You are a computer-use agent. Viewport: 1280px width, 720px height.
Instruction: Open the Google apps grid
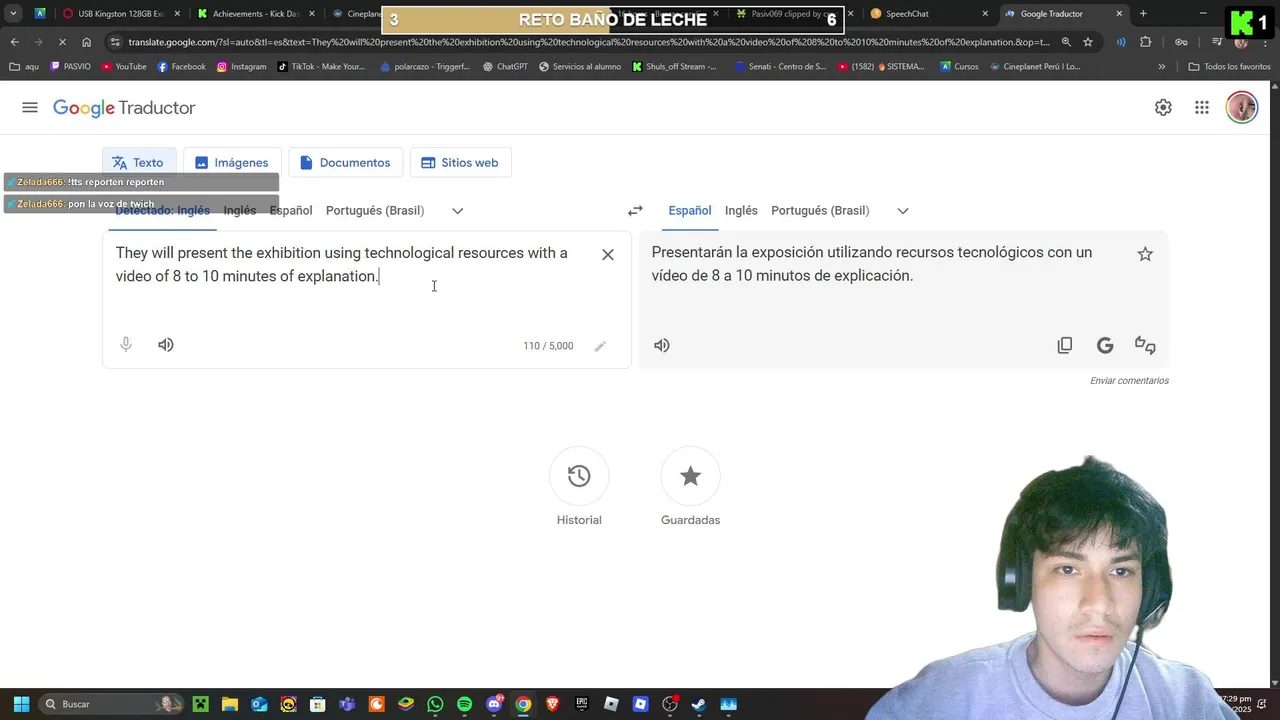tap(1202, 107)
